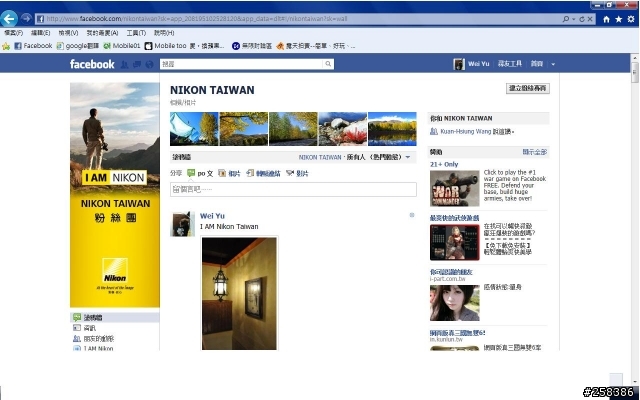Click the leave a comment text box

[x=293, y=189]
